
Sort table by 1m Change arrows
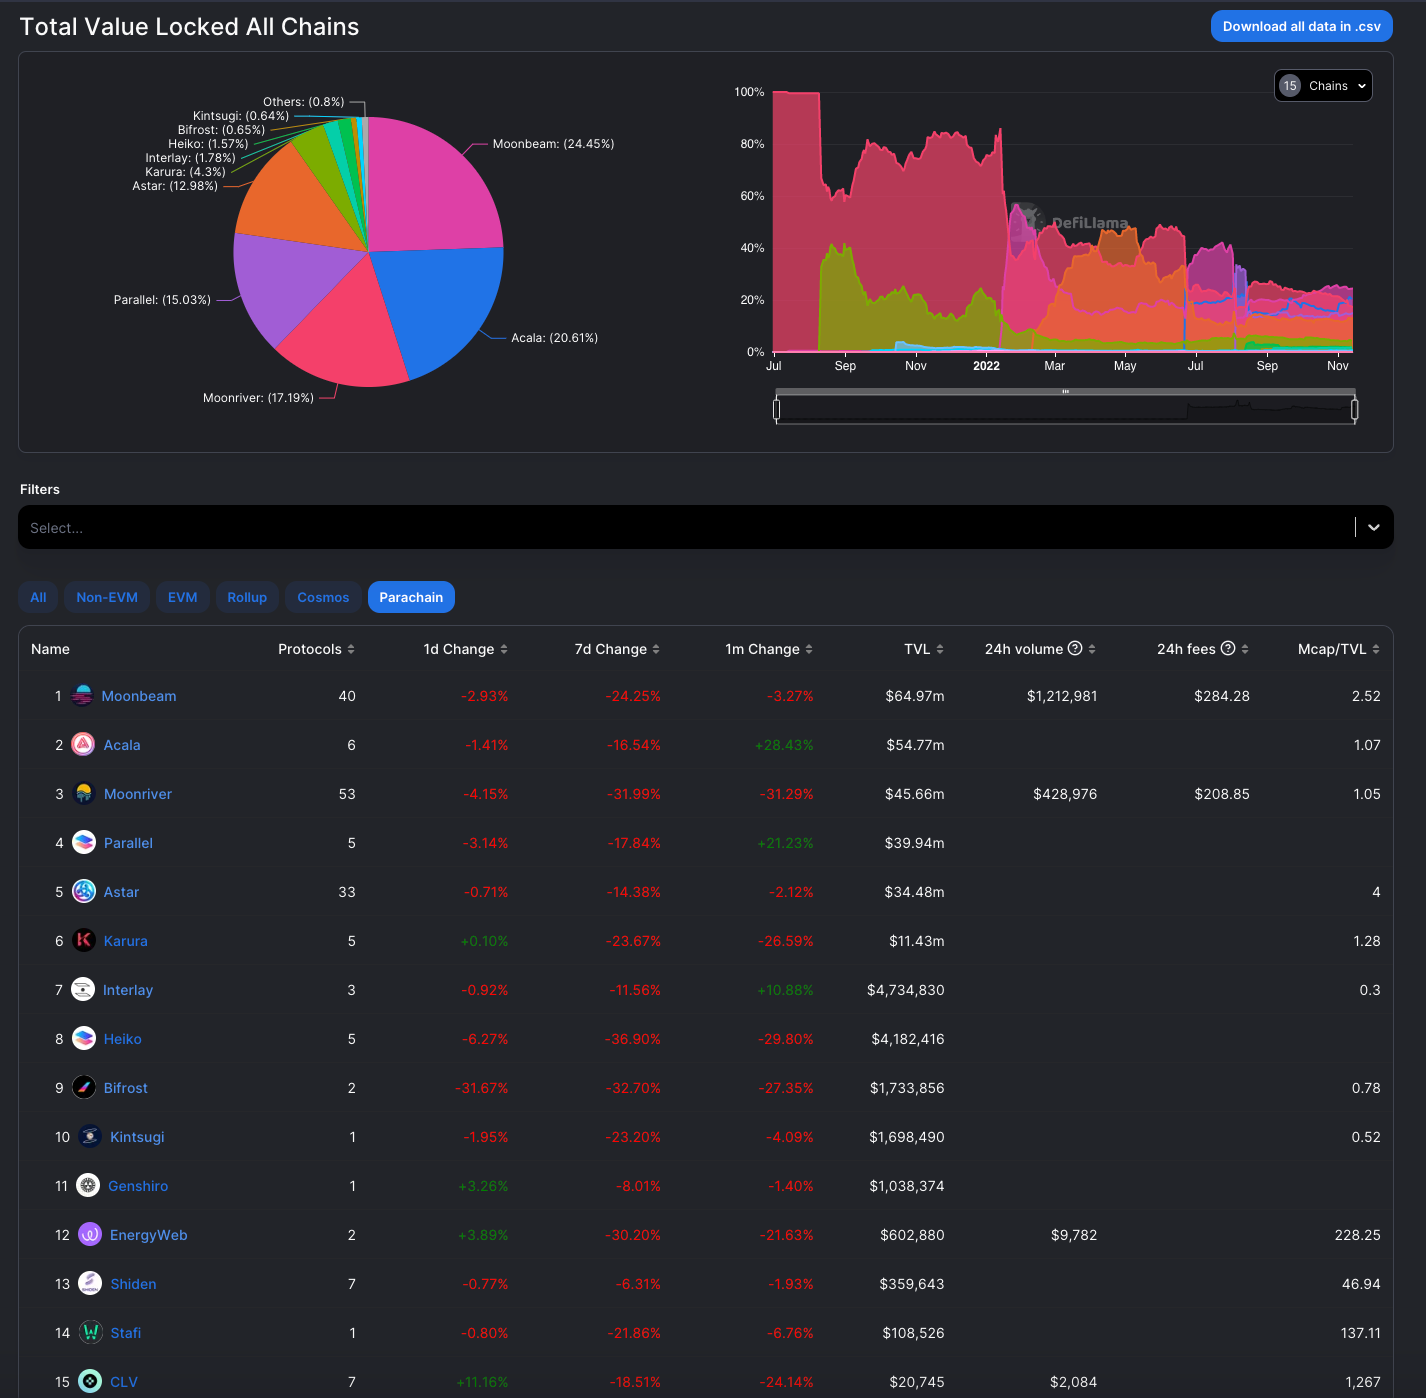point(809,649)
